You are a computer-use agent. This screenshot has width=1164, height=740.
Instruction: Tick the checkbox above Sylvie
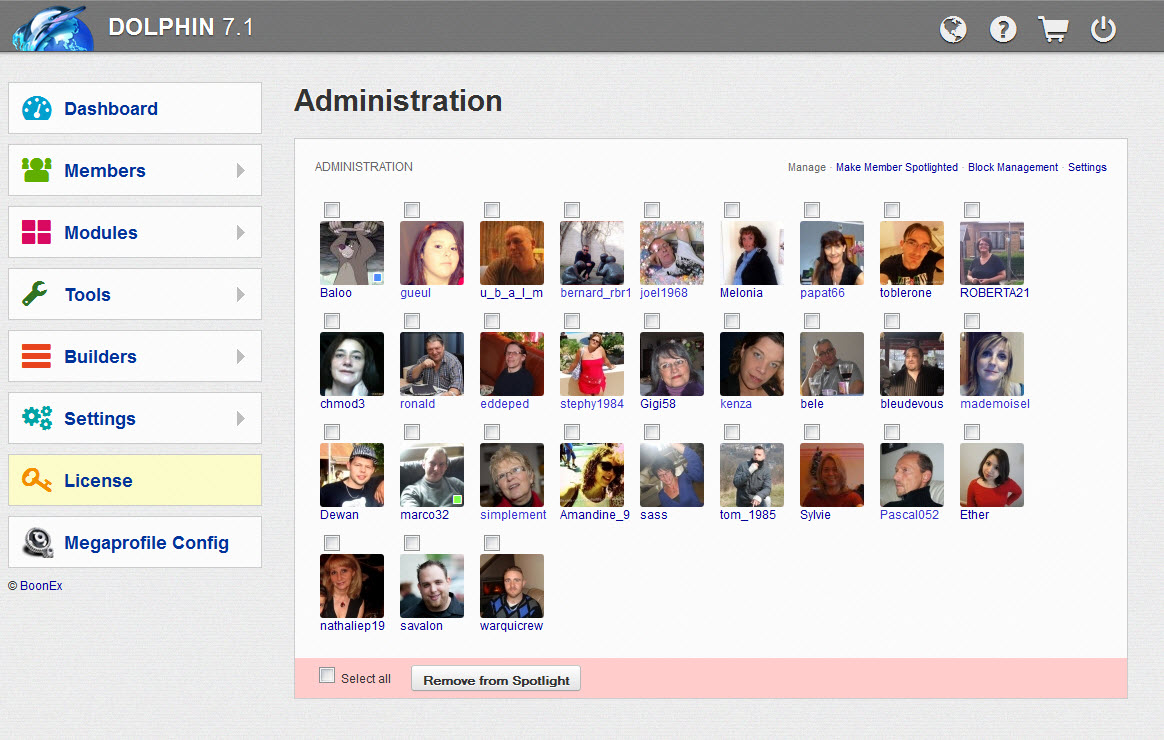812,432
